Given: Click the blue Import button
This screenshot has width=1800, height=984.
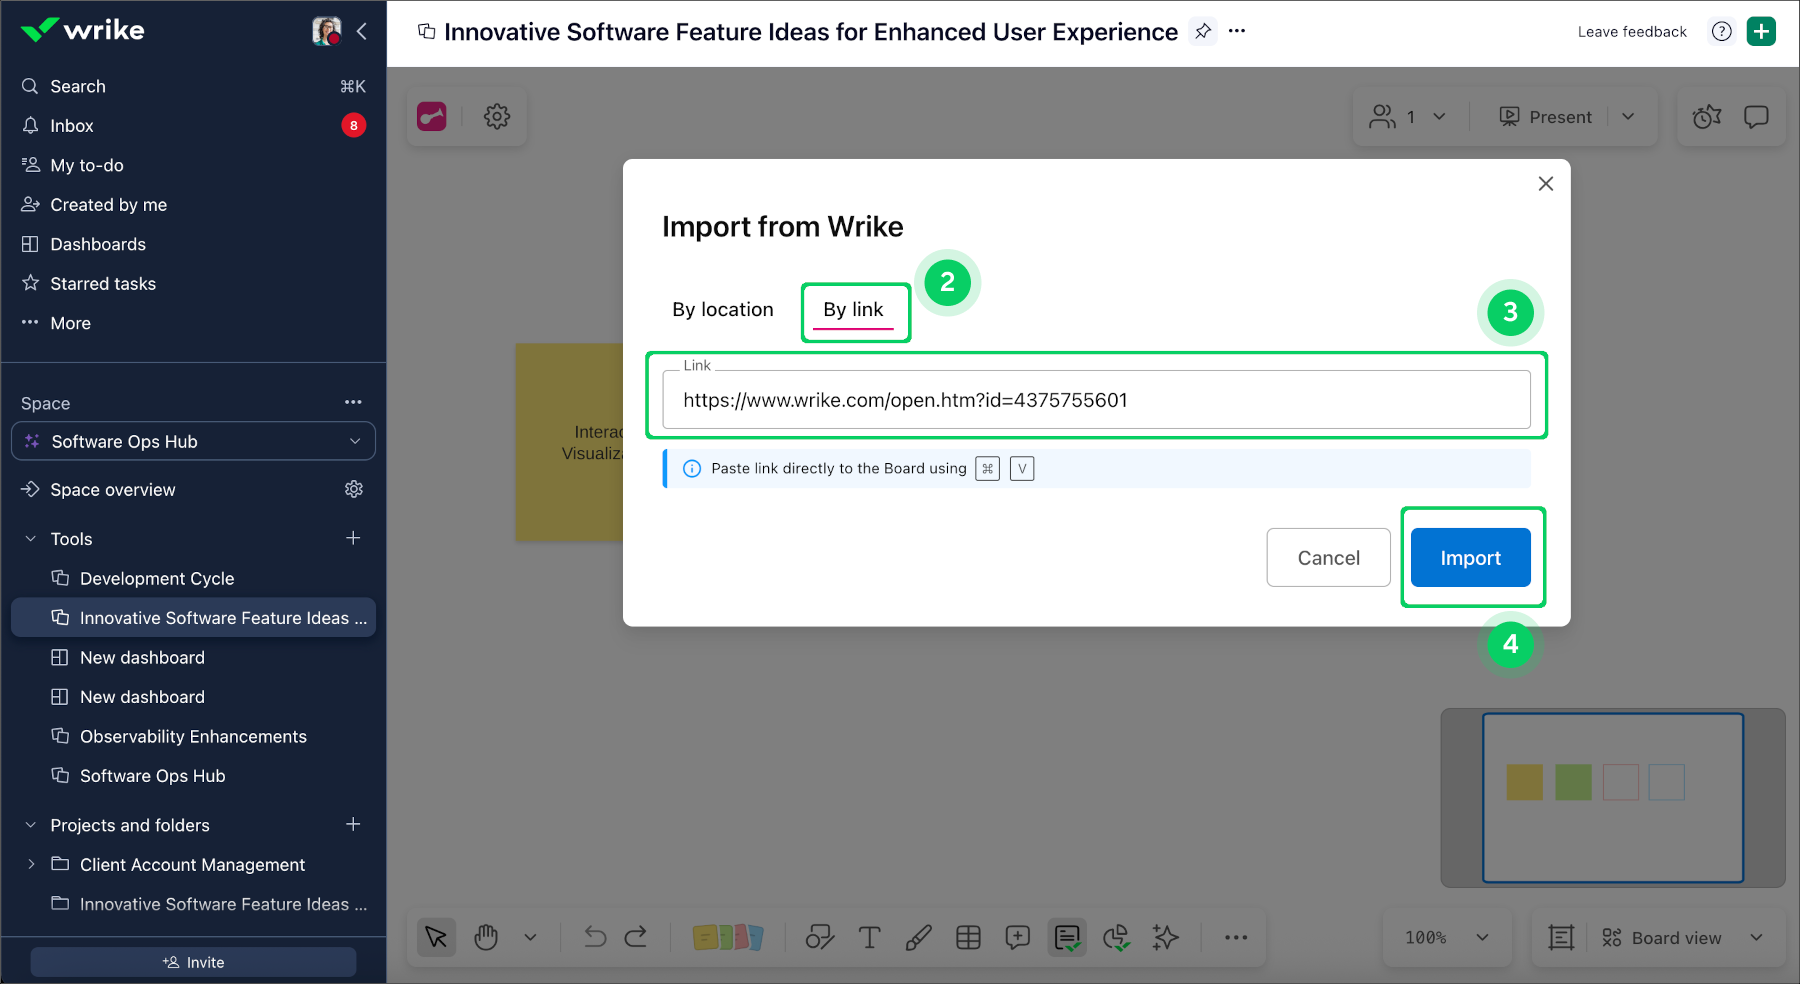Looking at the screenshot, I should tap(1470, 558).
